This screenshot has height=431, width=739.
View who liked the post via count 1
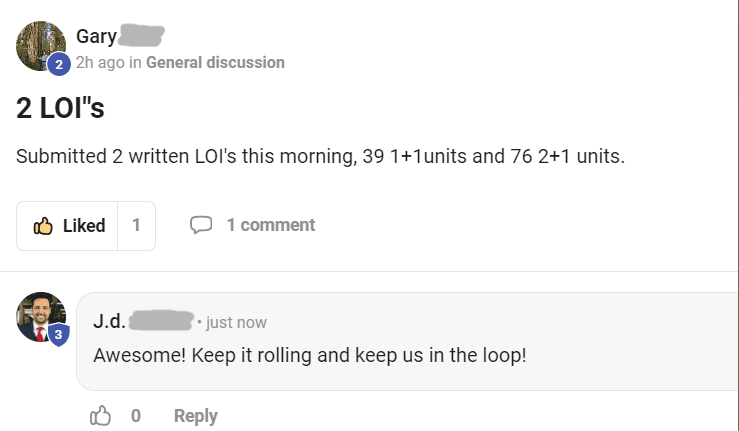[x=136, y=226]
